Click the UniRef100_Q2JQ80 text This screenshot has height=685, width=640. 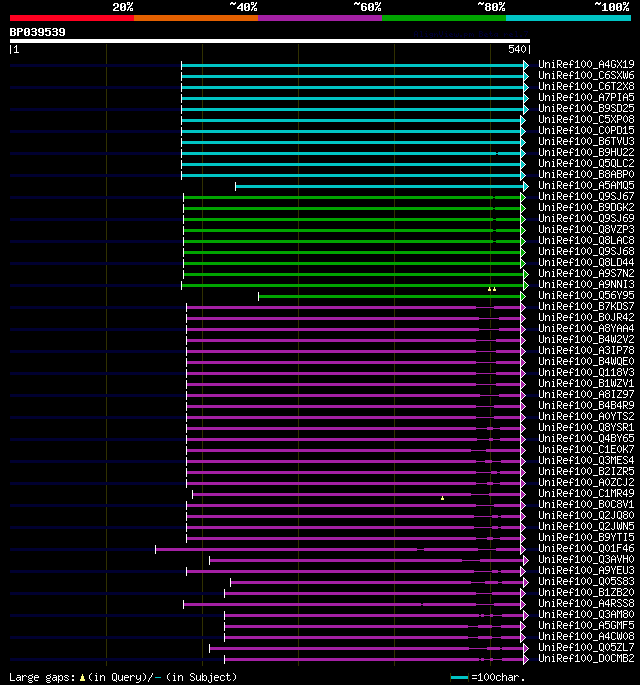586,515
